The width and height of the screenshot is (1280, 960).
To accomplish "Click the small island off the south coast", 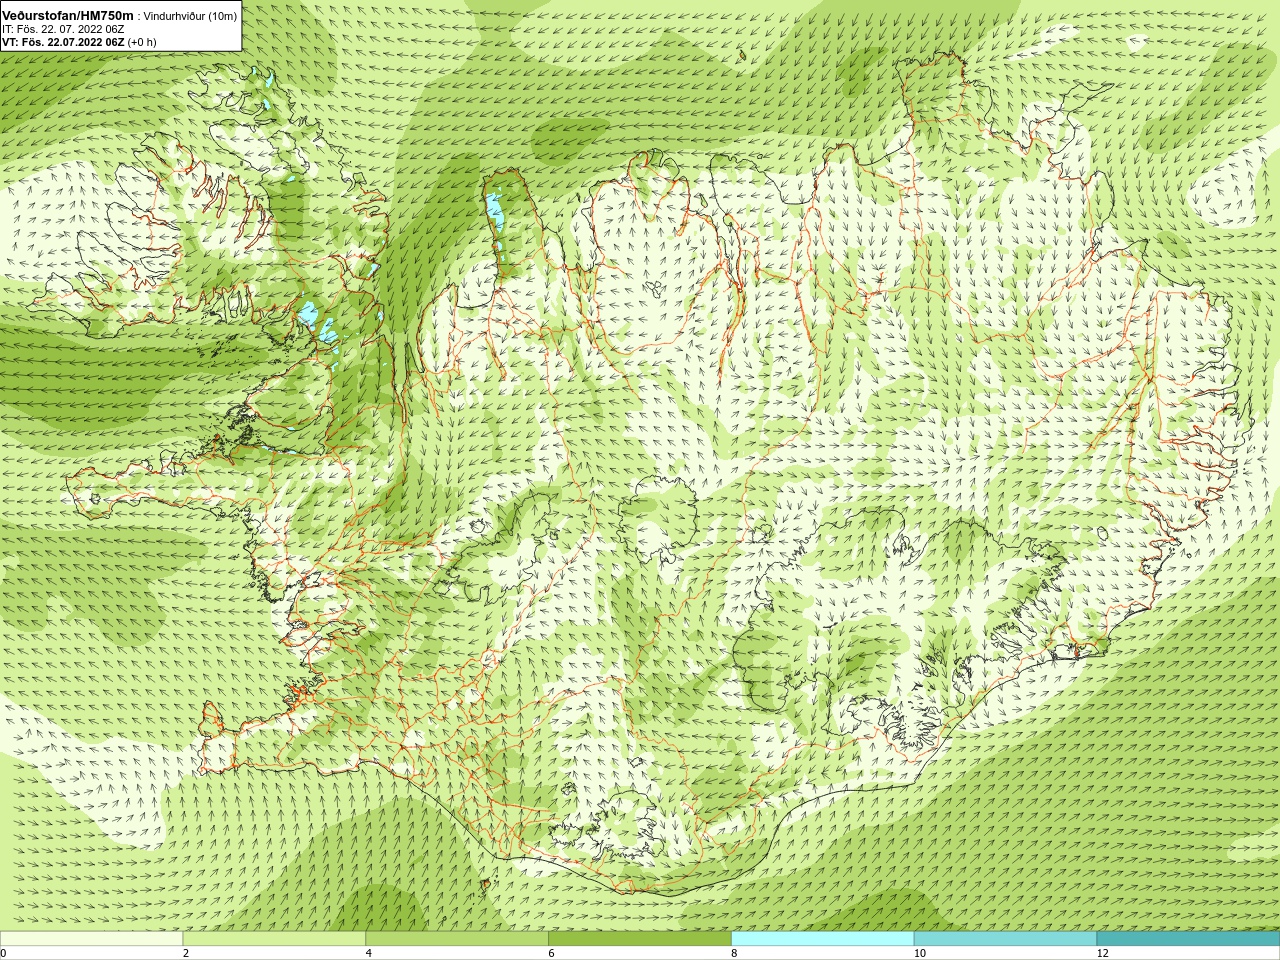I will tap(487, 885).
